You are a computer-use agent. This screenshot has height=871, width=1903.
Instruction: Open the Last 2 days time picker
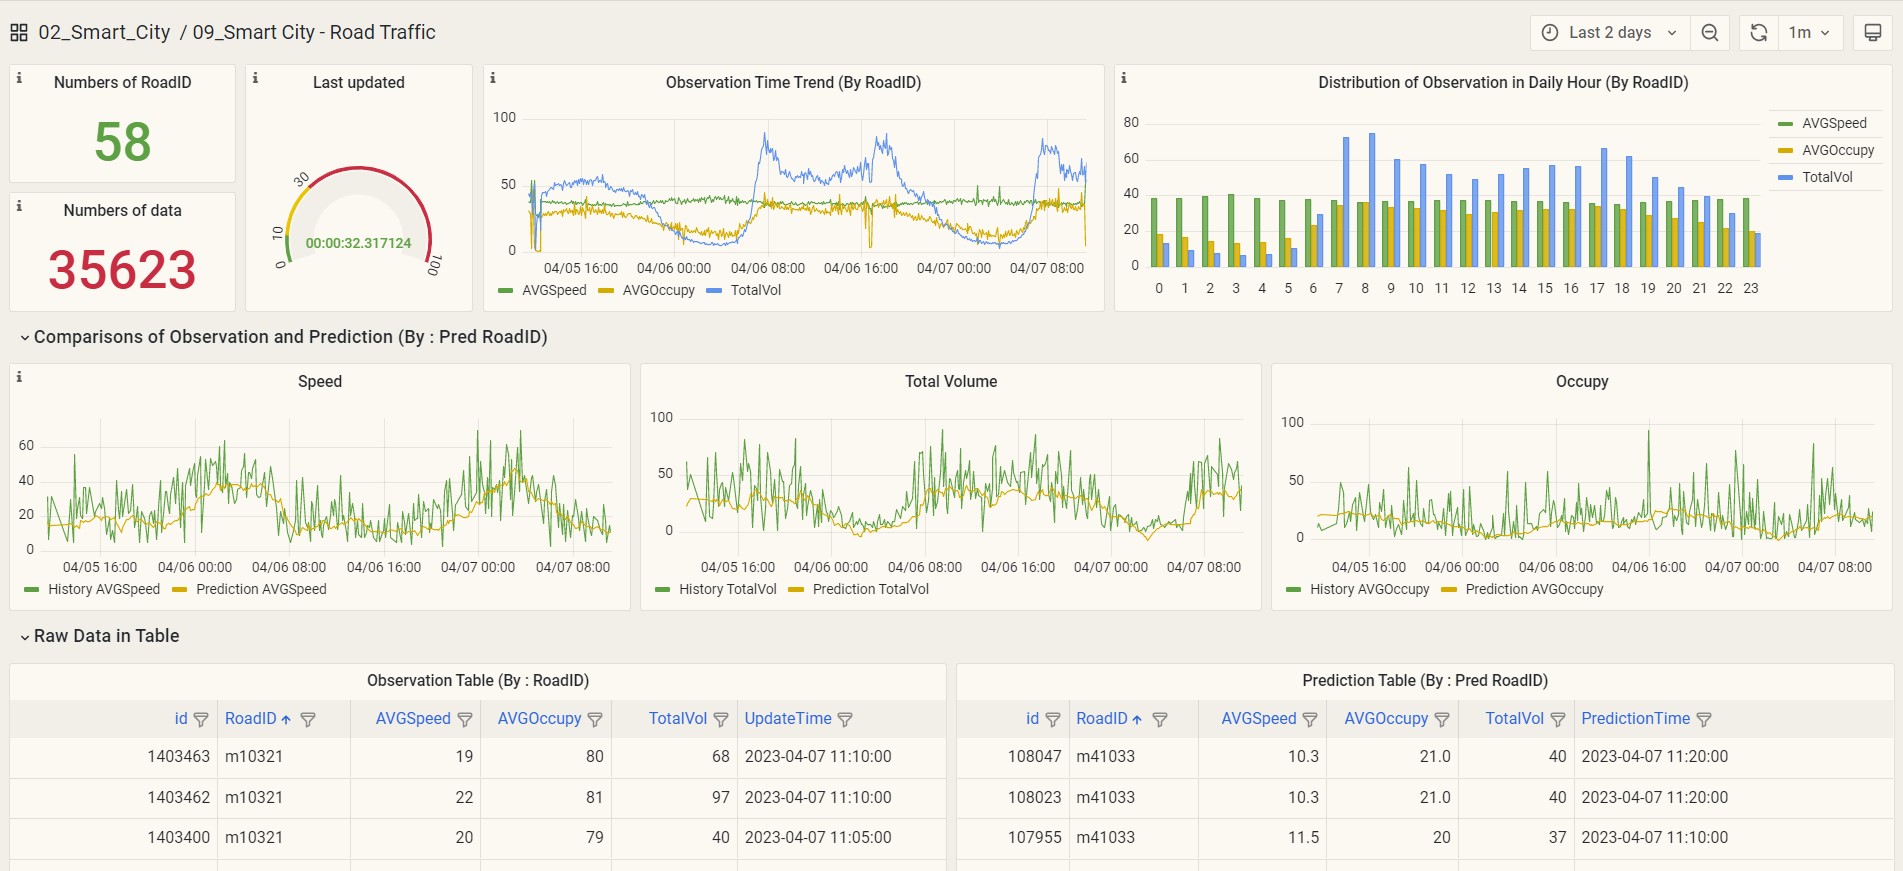click(1610, 33)
